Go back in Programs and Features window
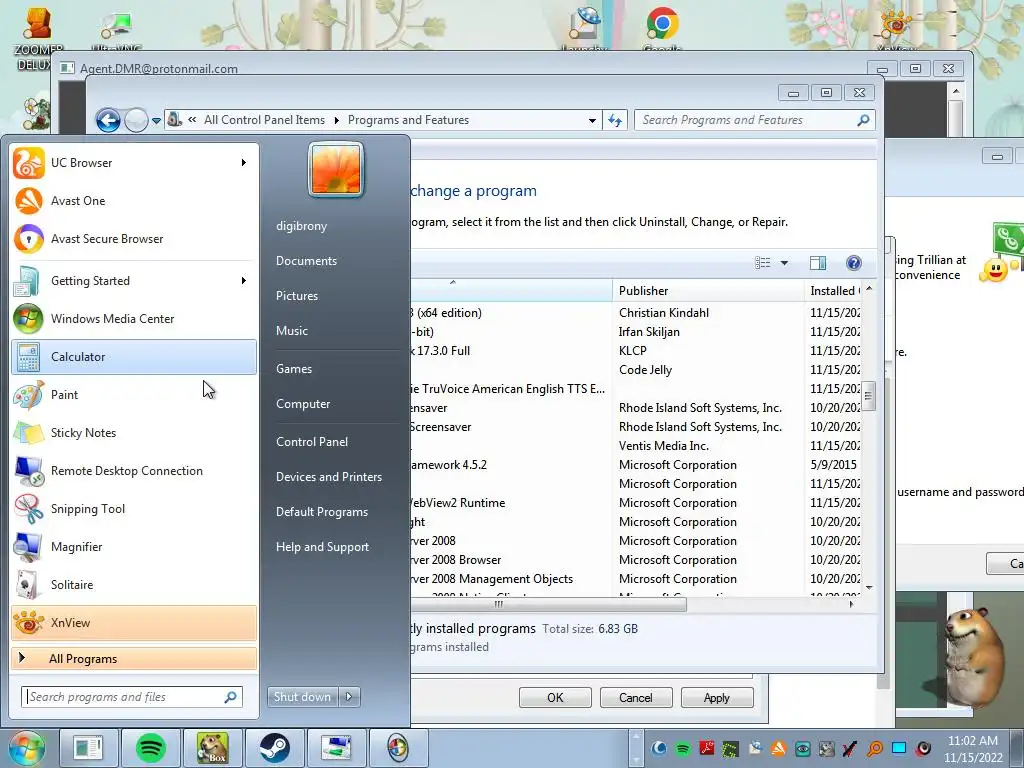 point(108,120)
